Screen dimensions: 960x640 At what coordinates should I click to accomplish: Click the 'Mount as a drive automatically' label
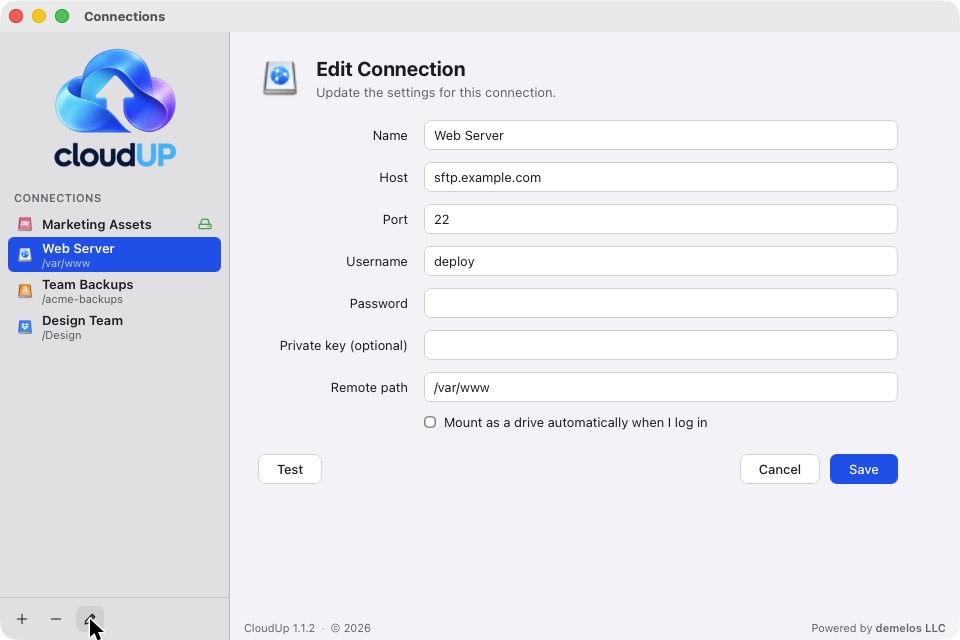576,423
